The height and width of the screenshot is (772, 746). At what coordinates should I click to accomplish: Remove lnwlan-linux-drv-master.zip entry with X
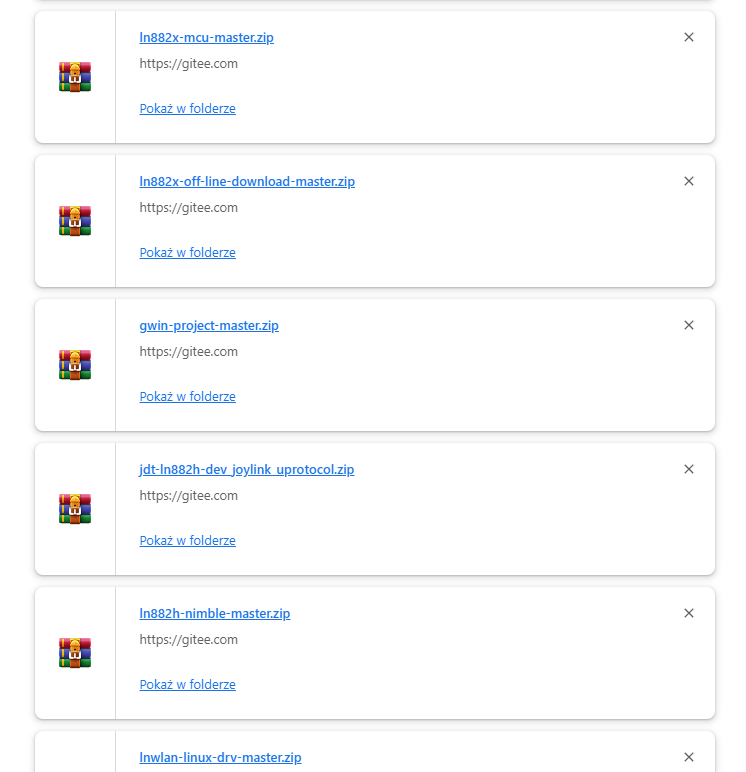[x=689, y=757]
